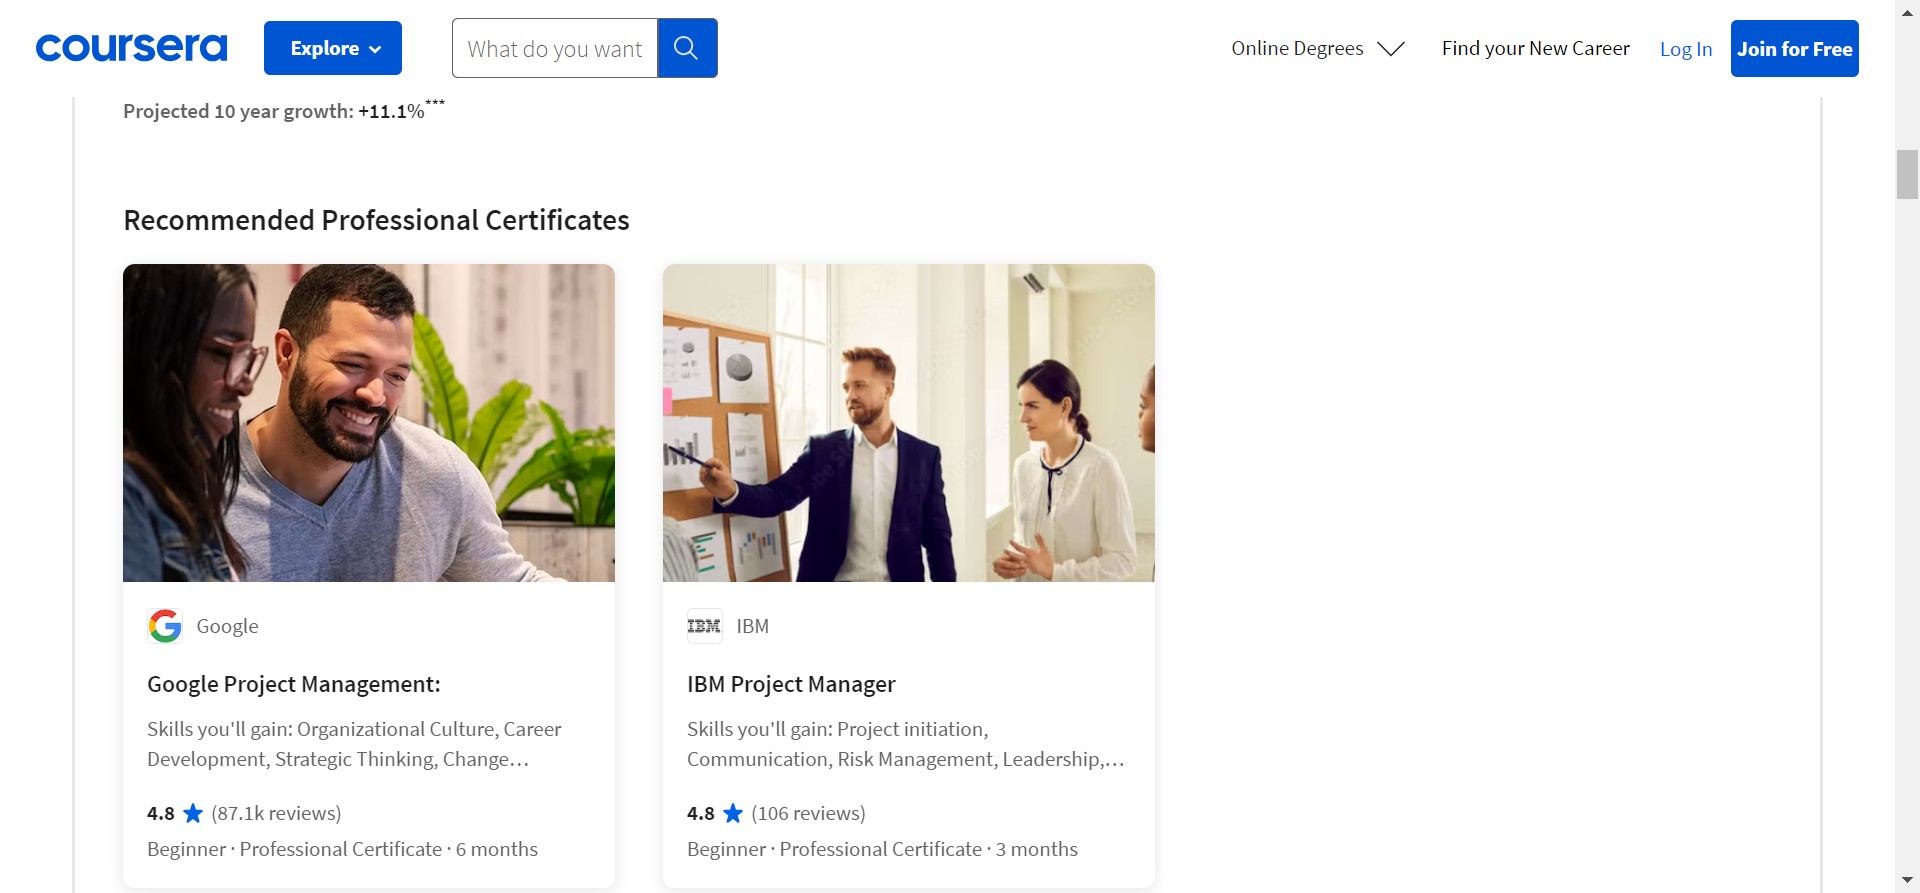Select the Google Project Management title
1920x893 pixels.
pyautogui.click(x=293, y=684)
